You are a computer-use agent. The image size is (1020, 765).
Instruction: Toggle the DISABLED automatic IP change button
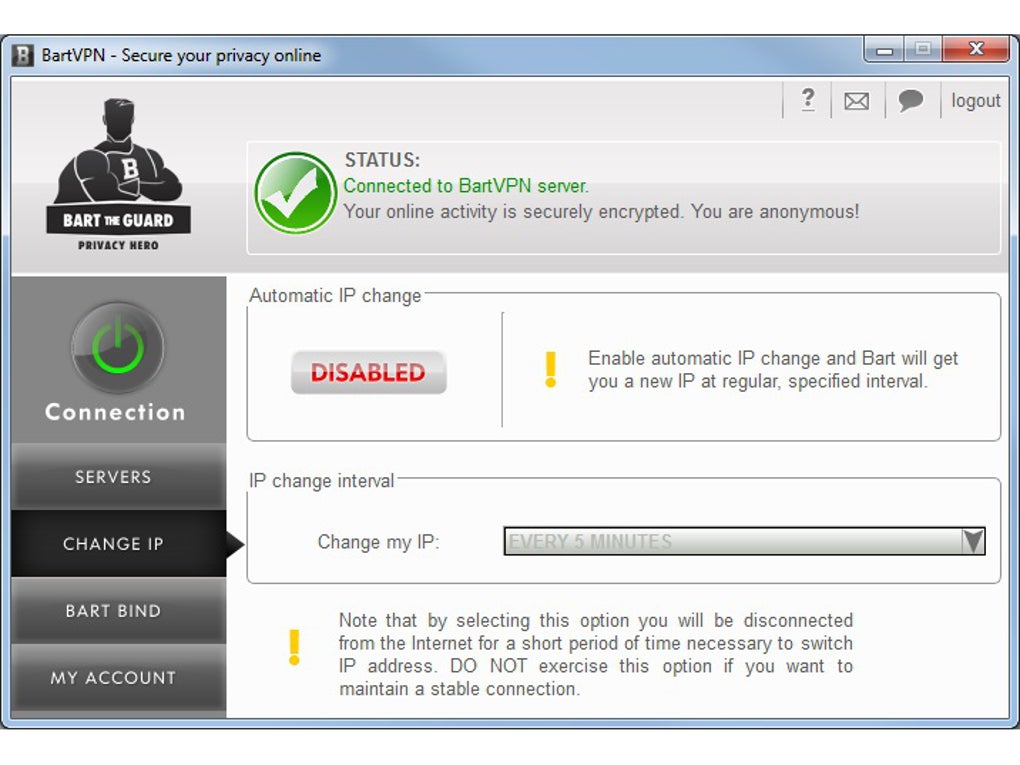pos(368,372)
